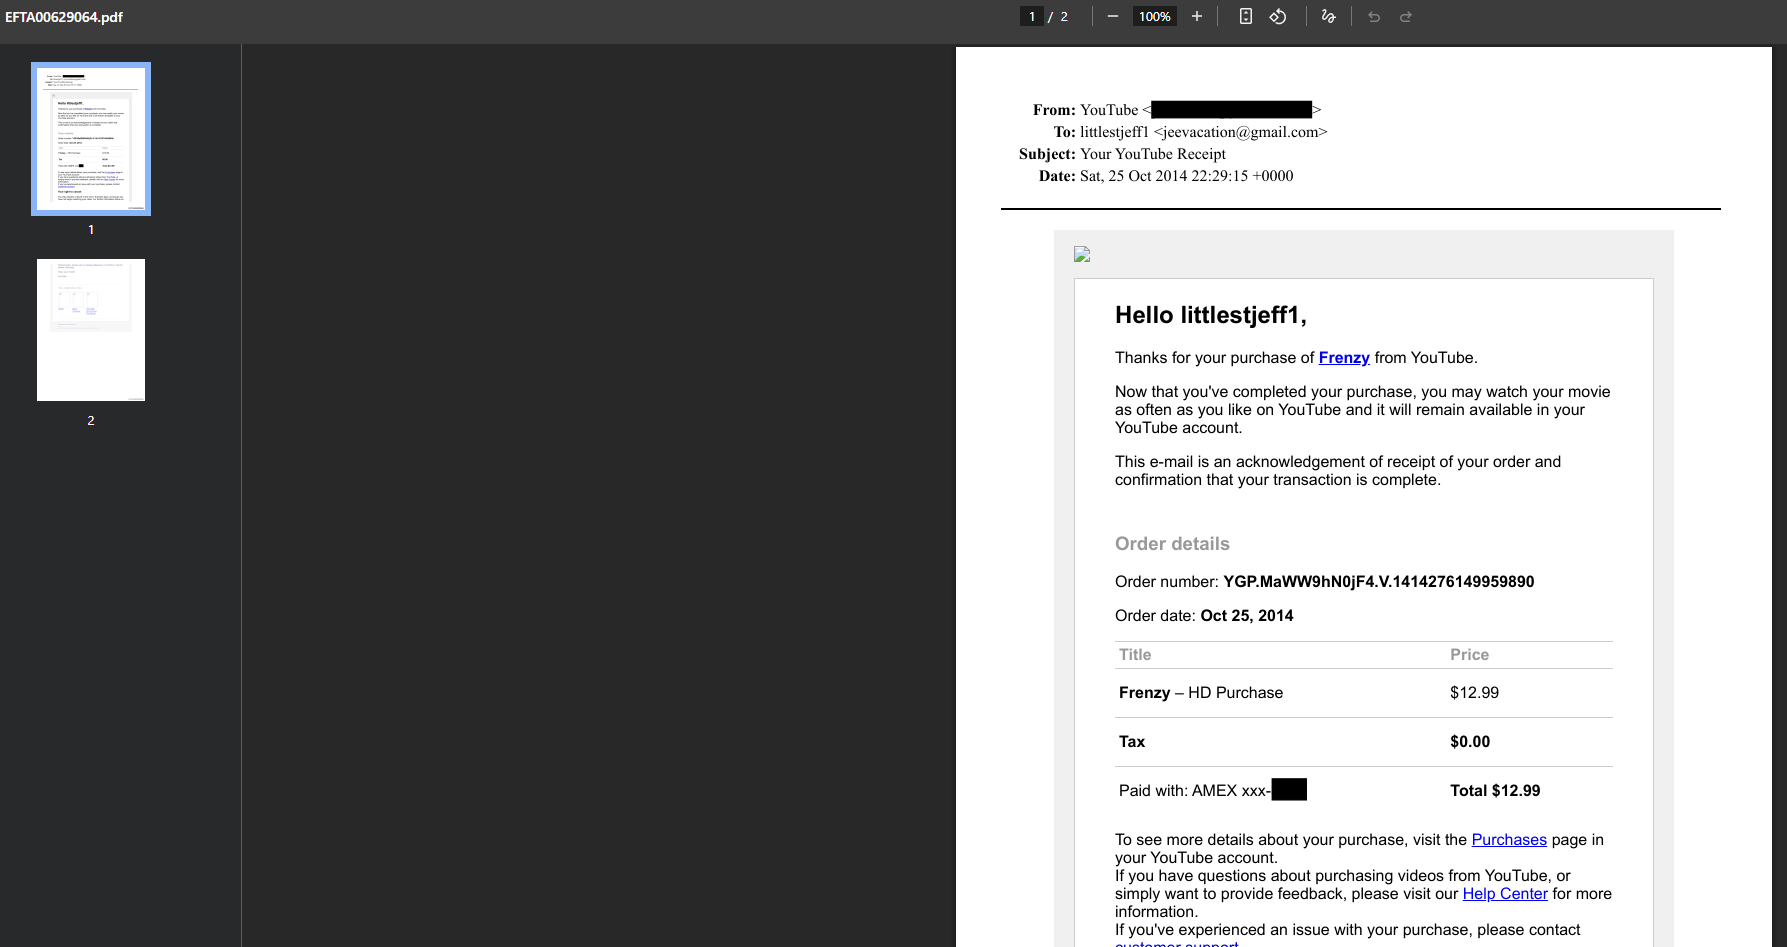Click the label "1" under first thumbnail
This screenshot has width=1787, height=947.
click(91, 230)
